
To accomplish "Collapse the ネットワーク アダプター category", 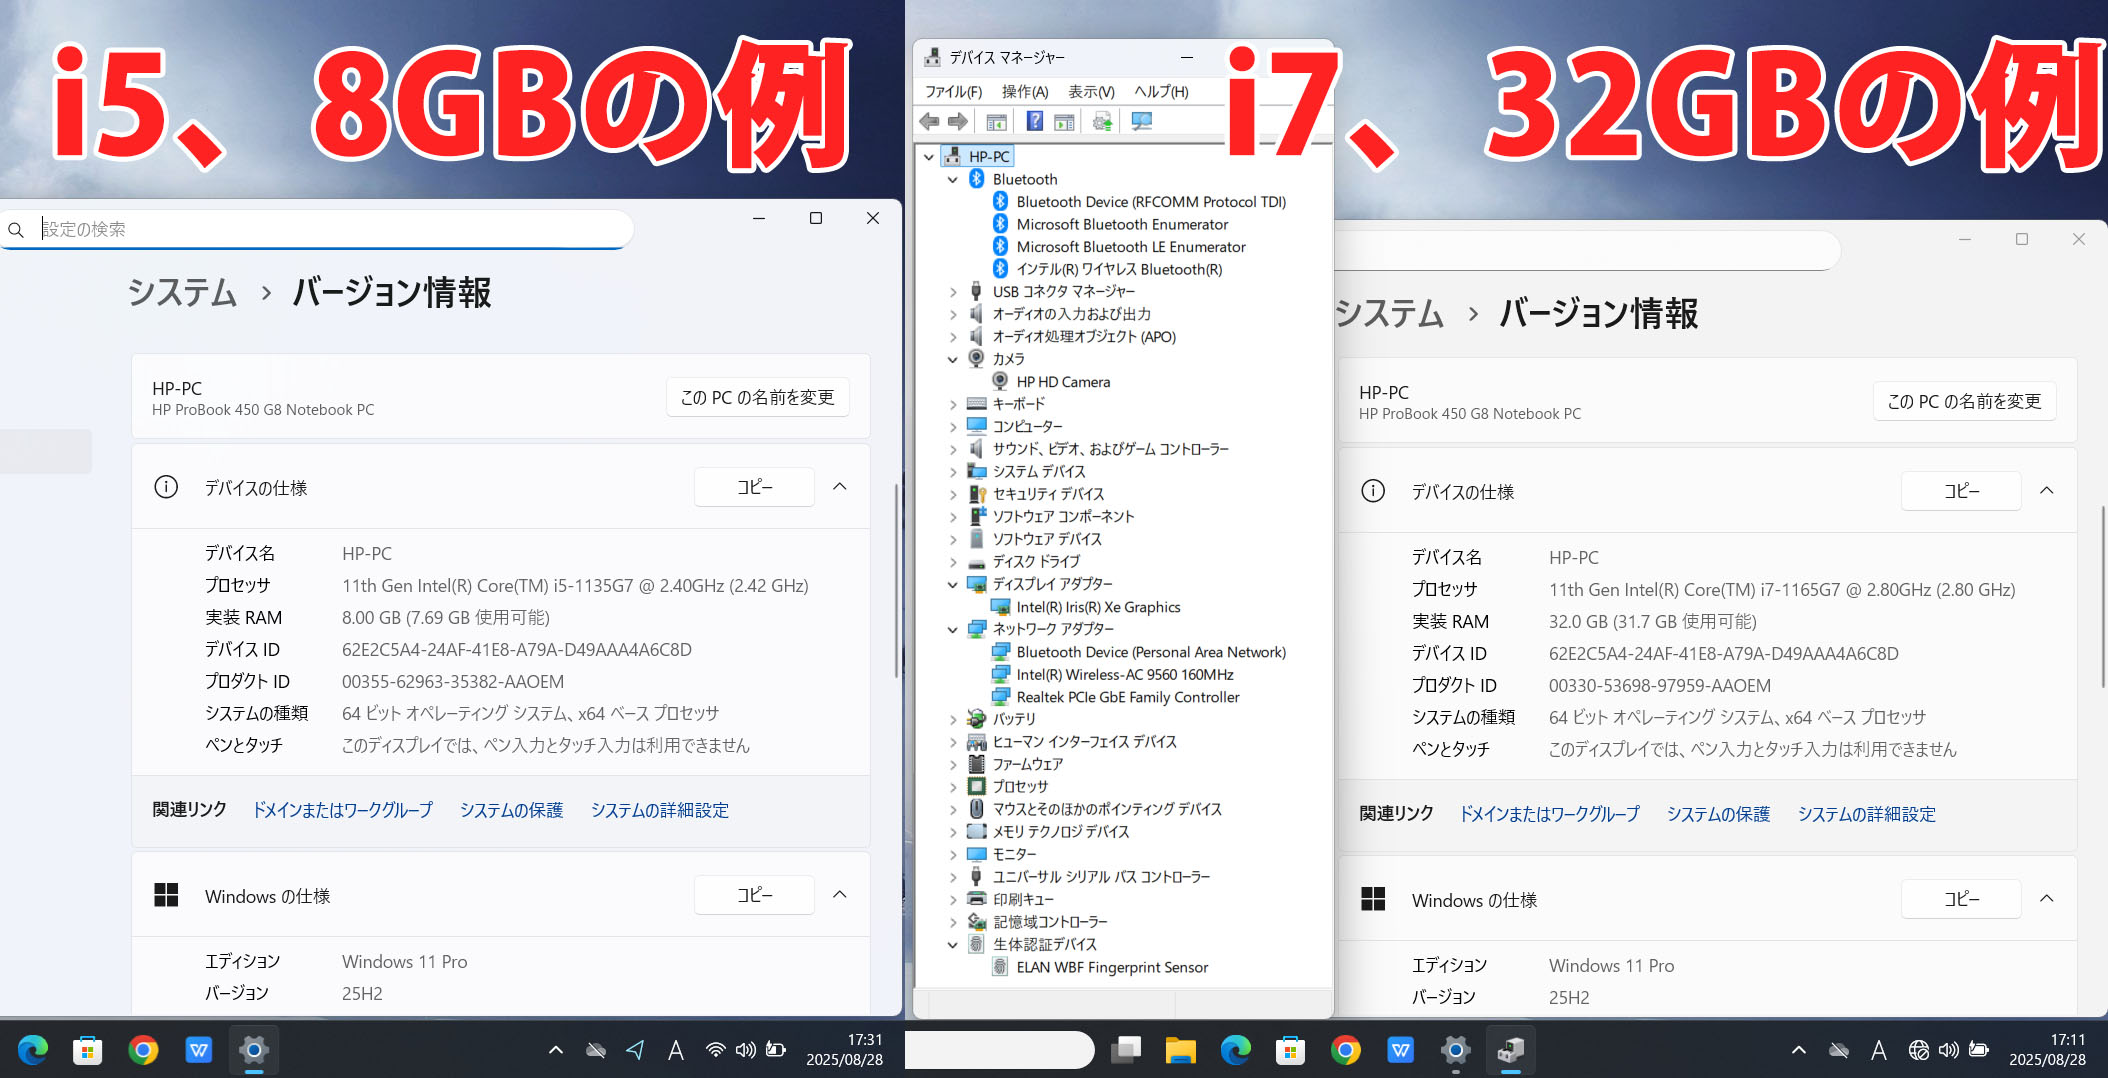I will point(953,630).
